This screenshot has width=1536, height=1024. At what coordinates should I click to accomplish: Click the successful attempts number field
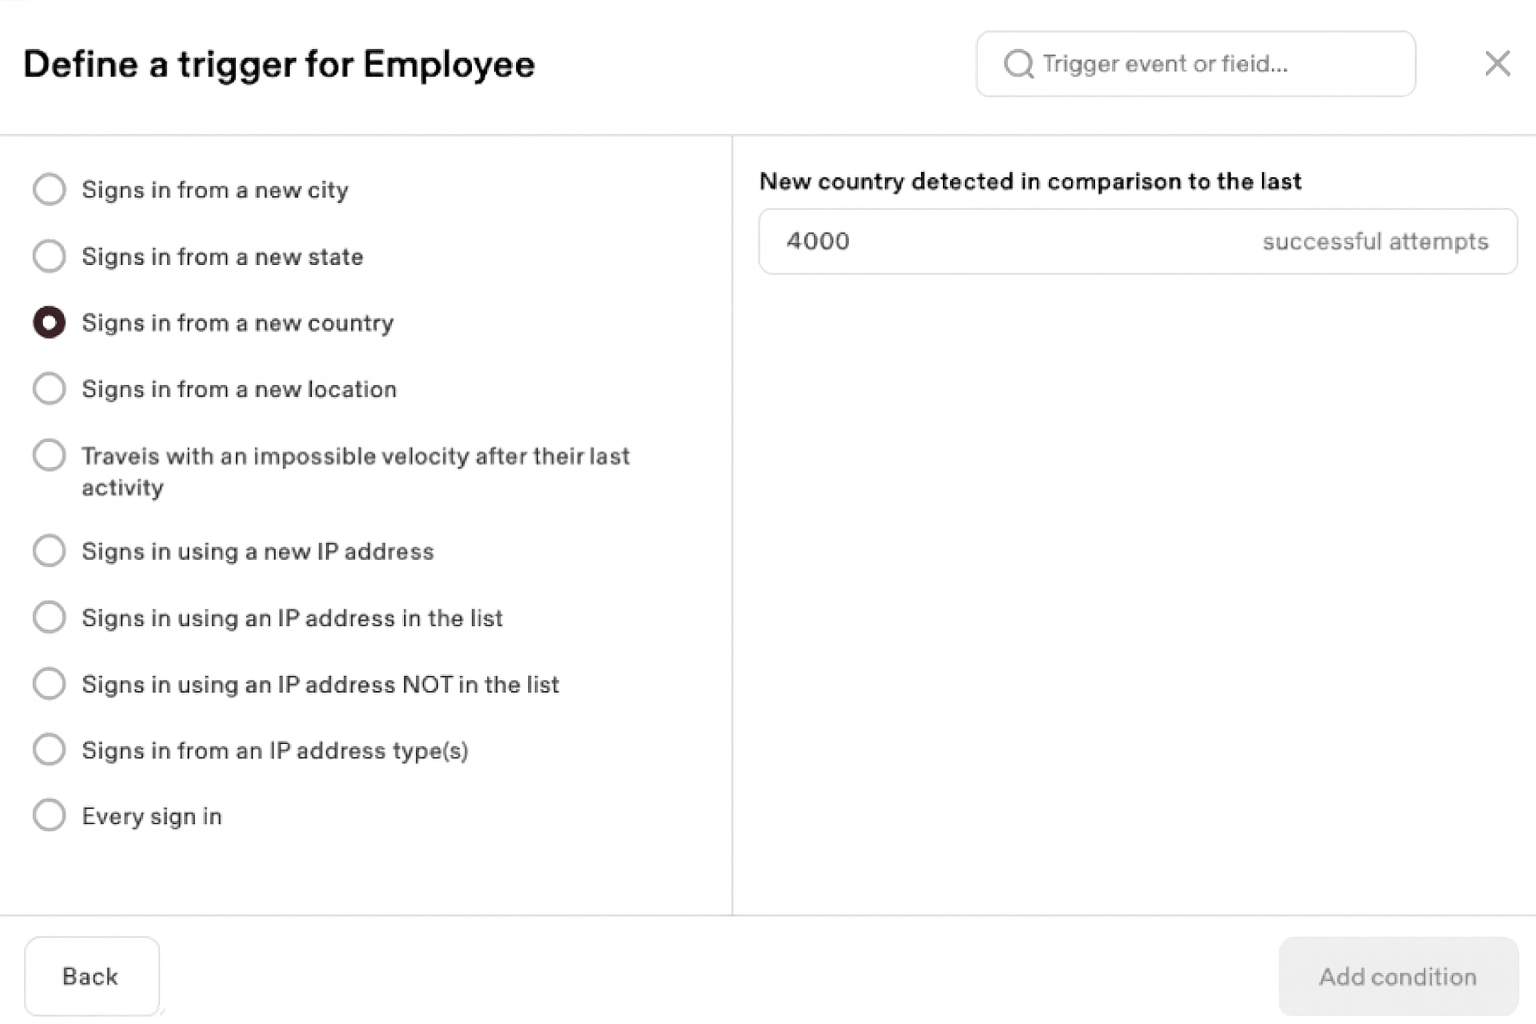pyautogui.click(x=1000, y=241)
